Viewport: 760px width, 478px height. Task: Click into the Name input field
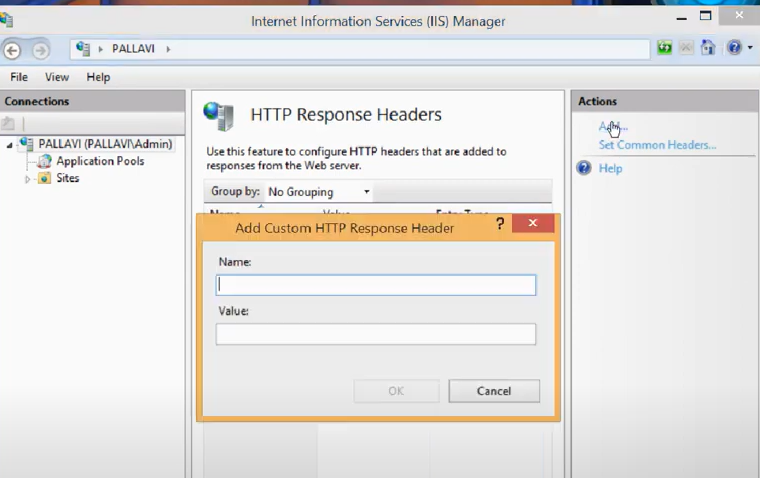point(376,285)
